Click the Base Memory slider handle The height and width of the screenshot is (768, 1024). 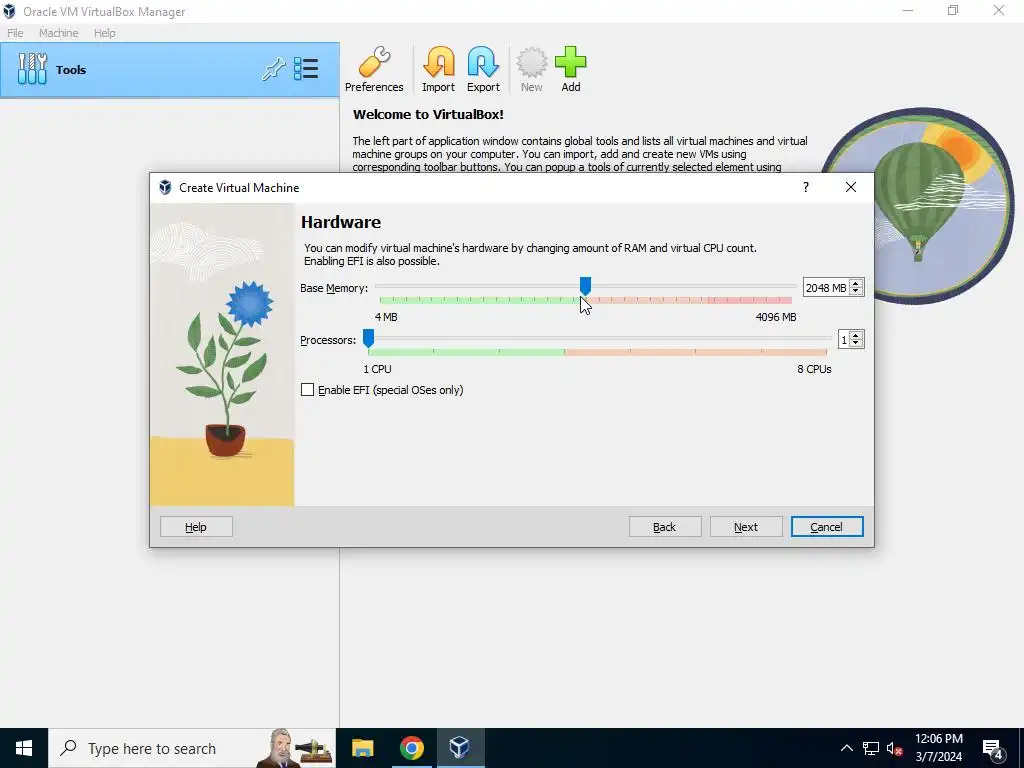pyautogui.click(x=585, y=285)
